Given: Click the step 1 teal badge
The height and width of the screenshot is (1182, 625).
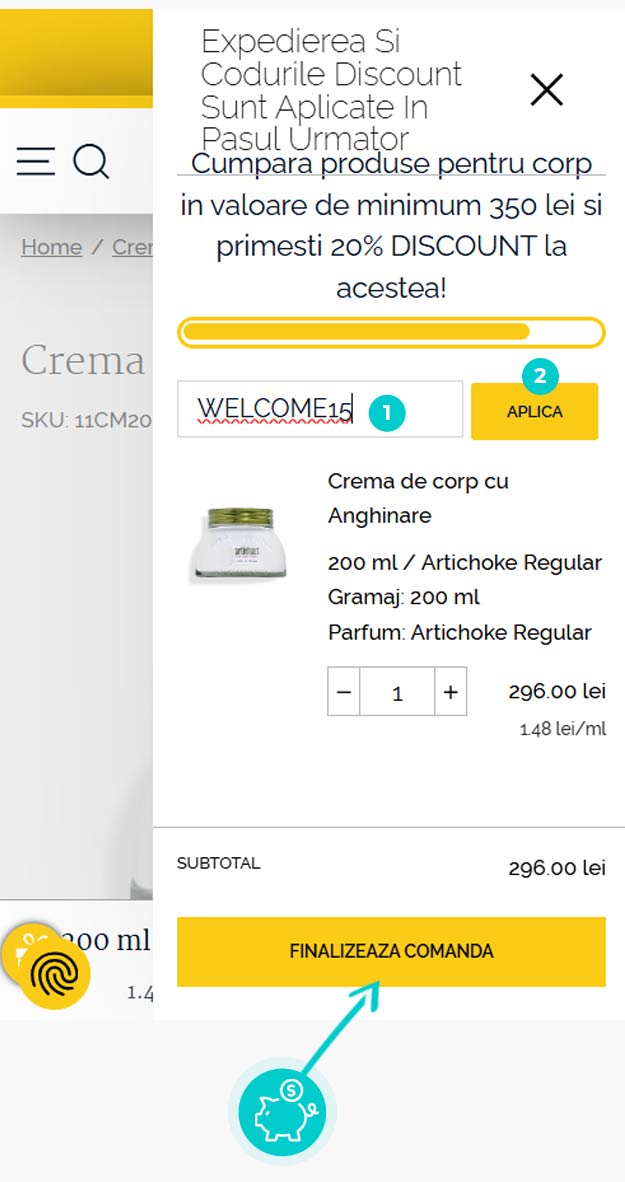Looking at the screenshot, I should tap(387, 411).
